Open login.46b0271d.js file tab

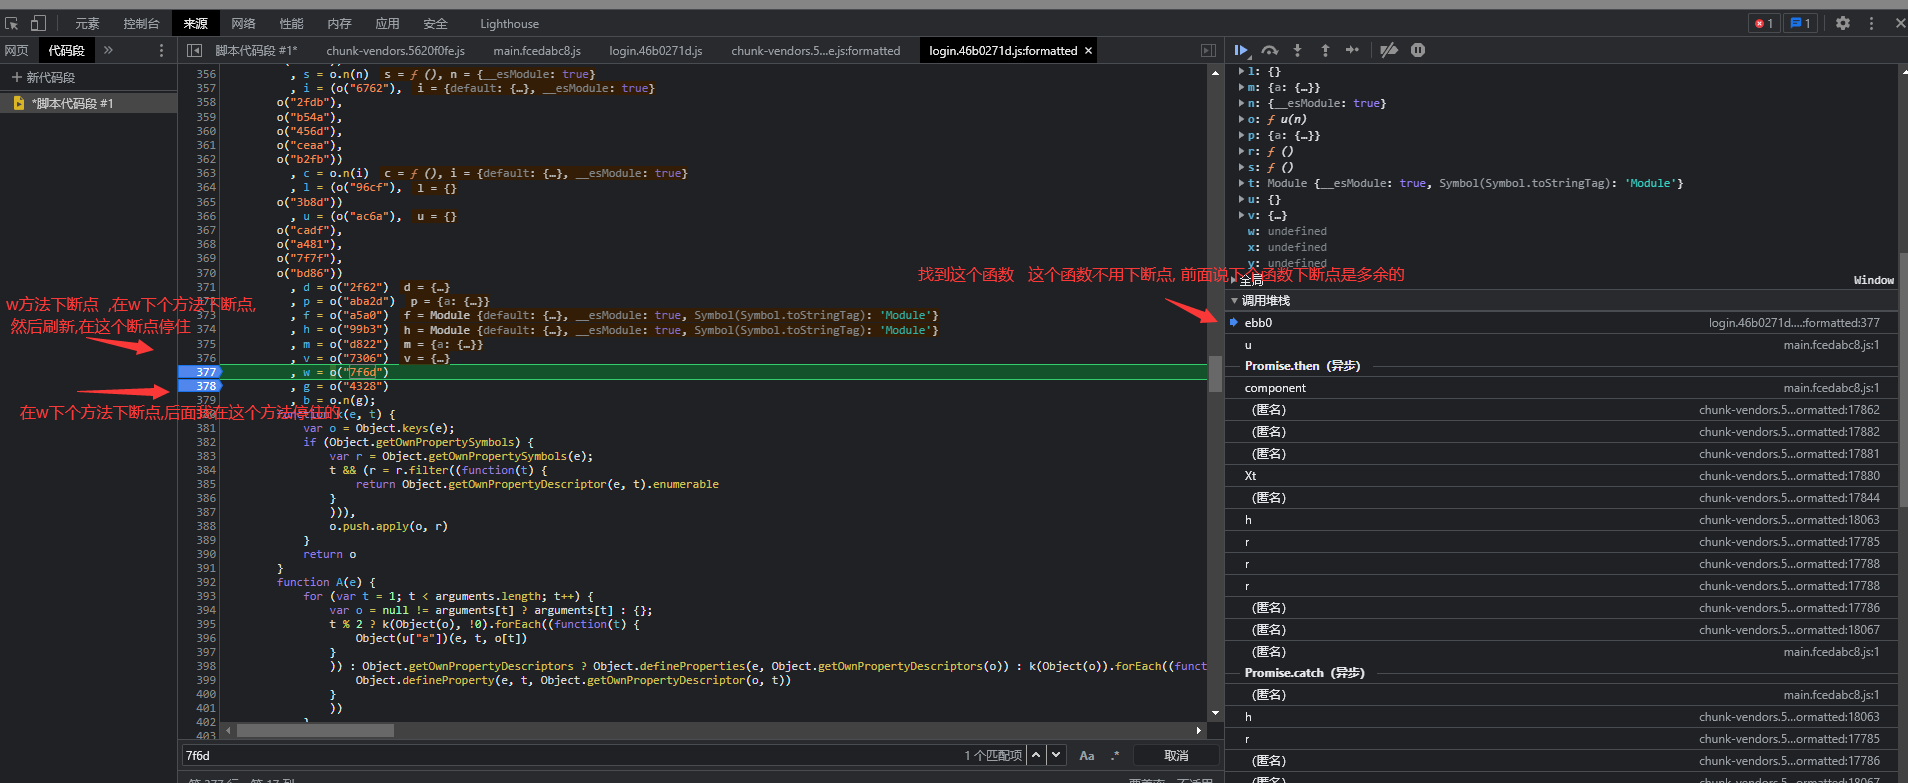(656, 50)
